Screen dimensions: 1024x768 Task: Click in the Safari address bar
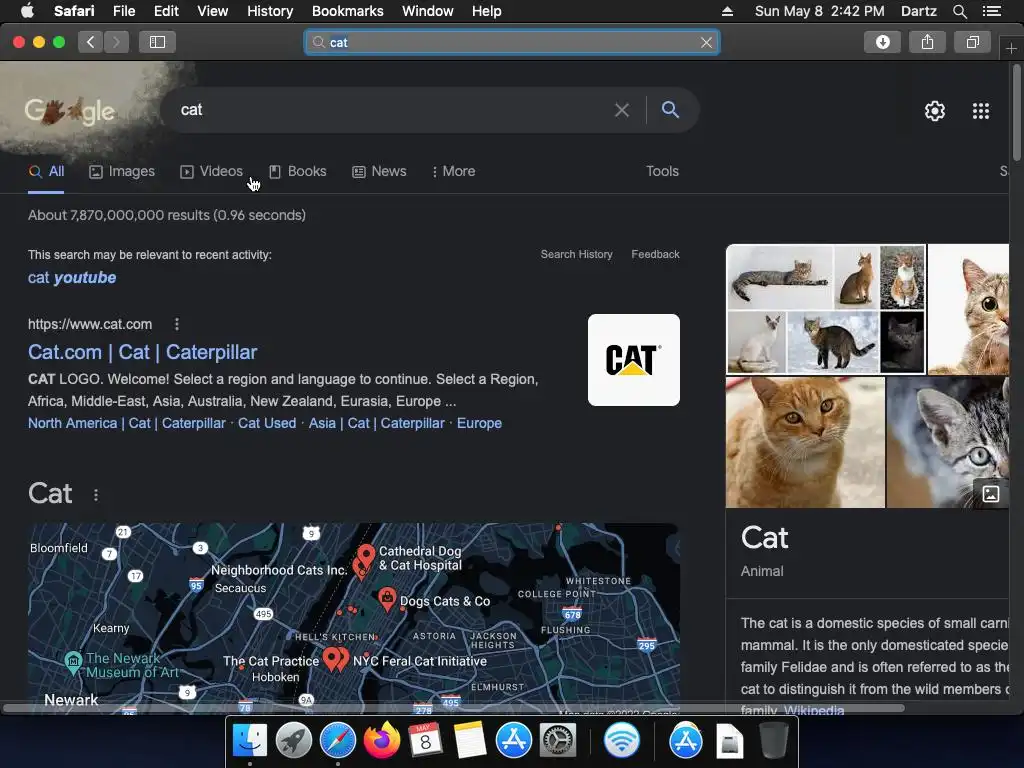(512, 42)
